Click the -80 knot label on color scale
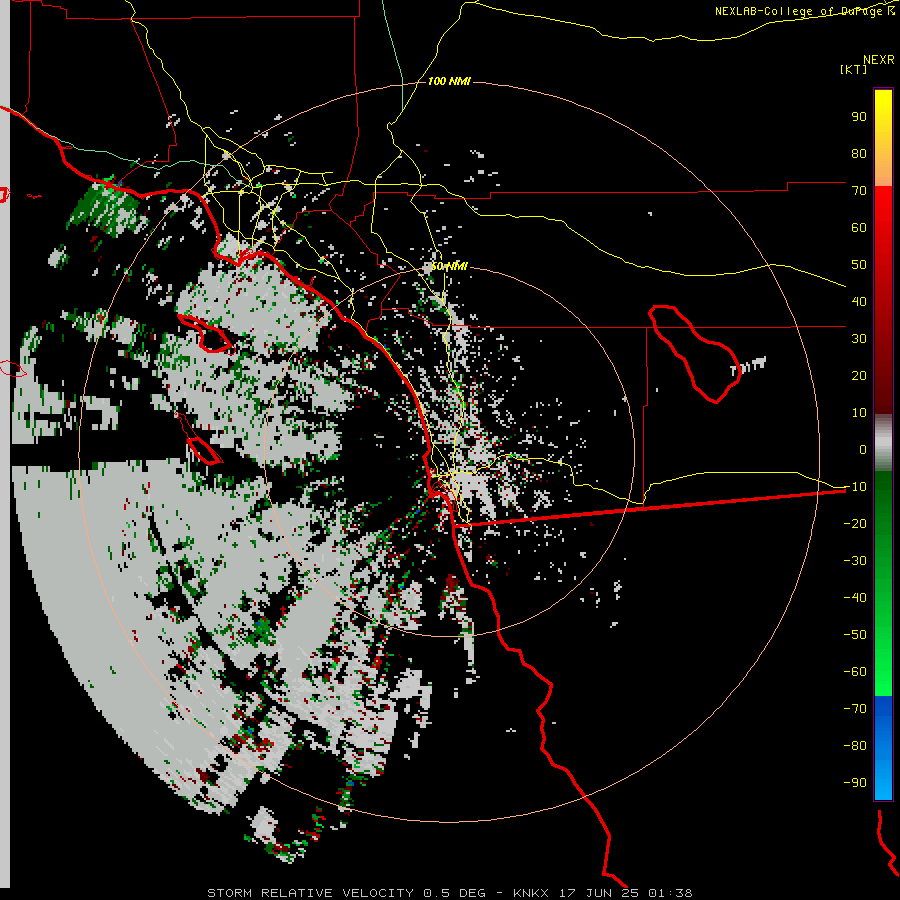This screenshot has width=900, height=900. tap(855, 746)
